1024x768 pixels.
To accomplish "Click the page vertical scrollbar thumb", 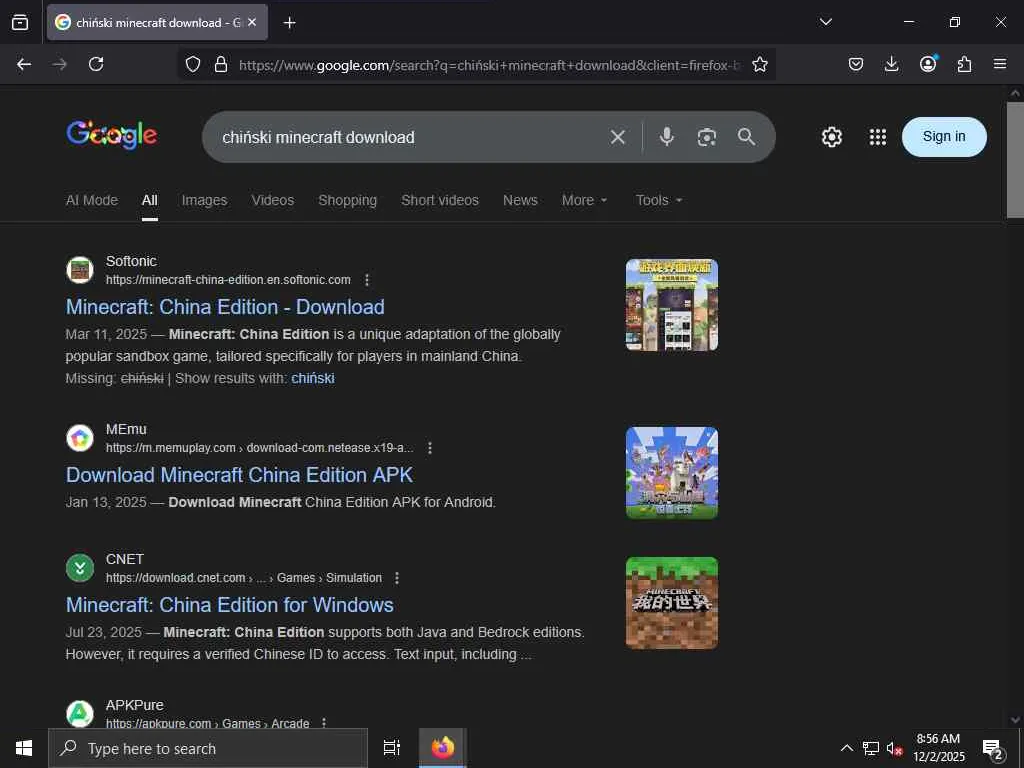I will [1015, 159].
